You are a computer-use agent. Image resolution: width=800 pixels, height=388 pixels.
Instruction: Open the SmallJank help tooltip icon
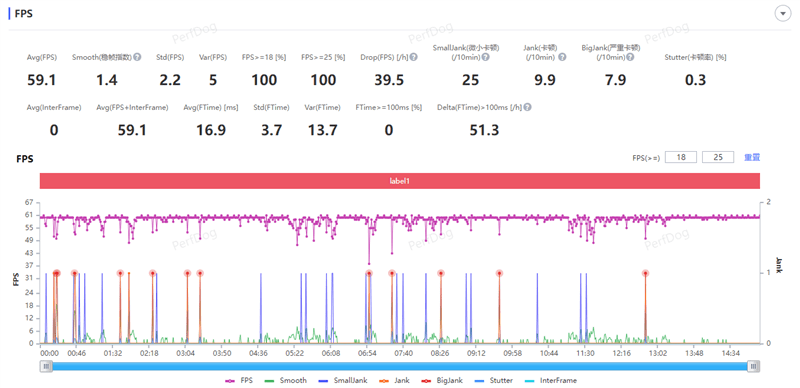point(485,57)
